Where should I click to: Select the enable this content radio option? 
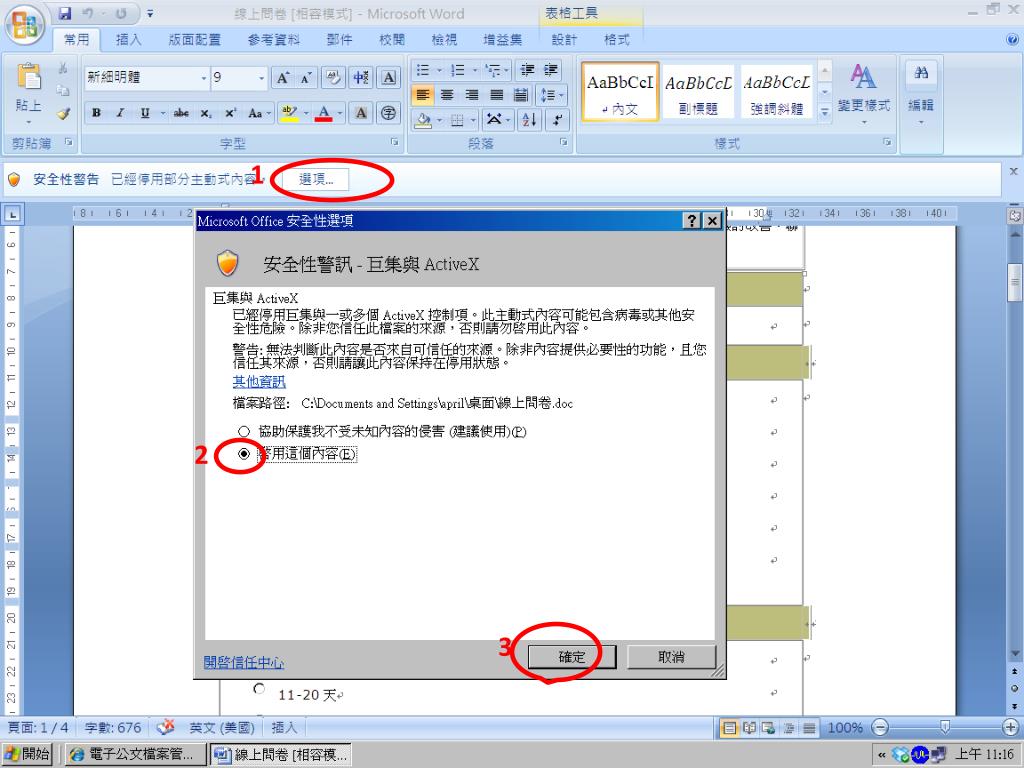[x=244, y=454]
